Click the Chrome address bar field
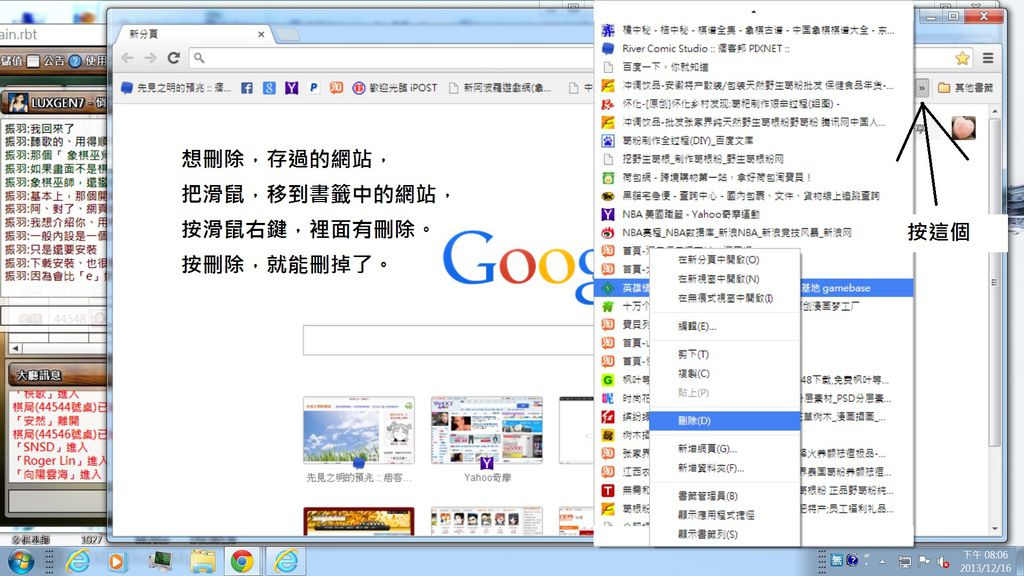This screenshot has width=1024, height=576. click(x=392, y=58)
